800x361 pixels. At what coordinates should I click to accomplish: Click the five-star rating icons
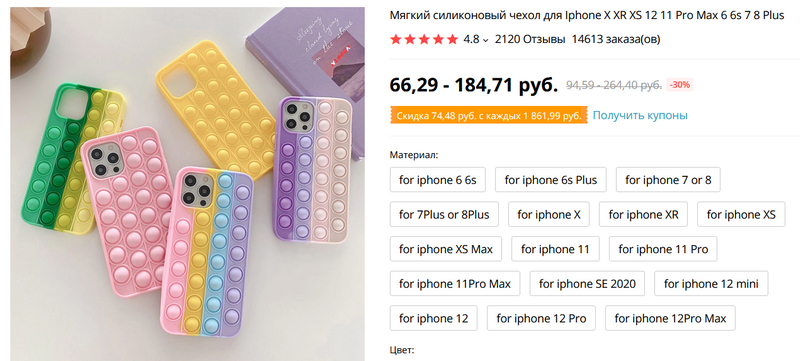point(424,39)
